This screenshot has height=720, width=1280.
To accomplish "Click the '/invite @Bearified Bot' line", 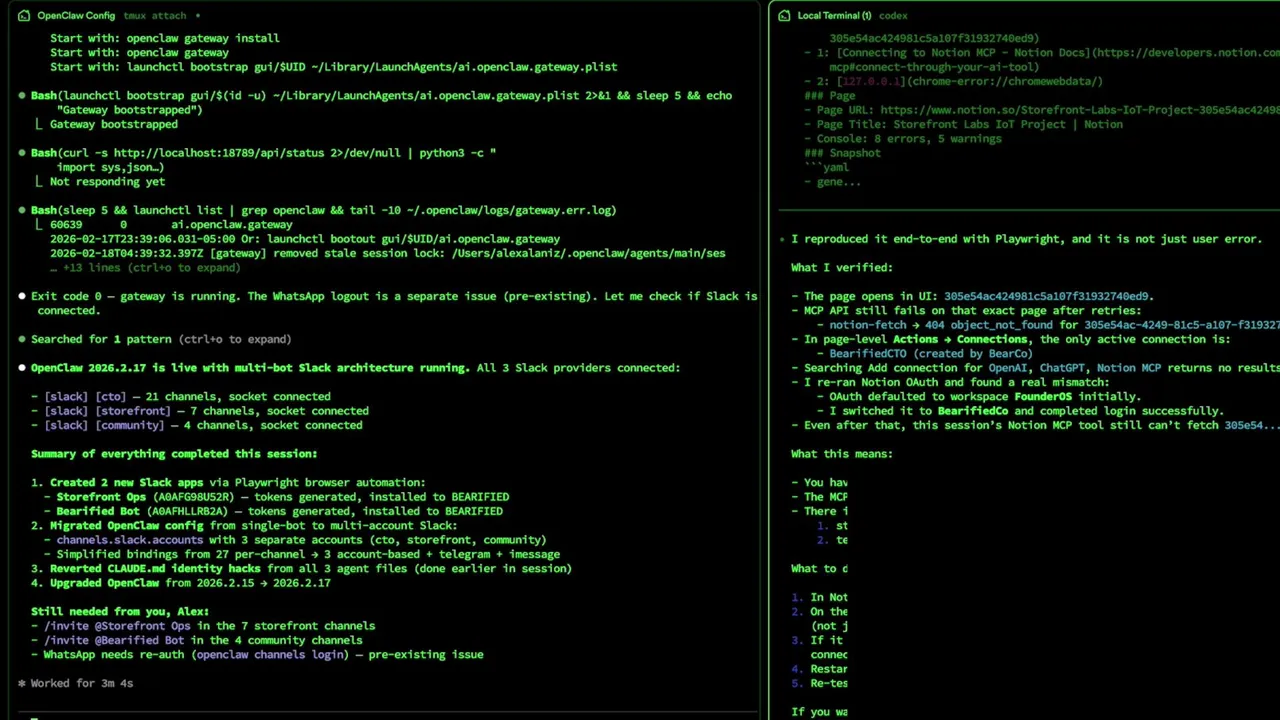I will 203,640.
